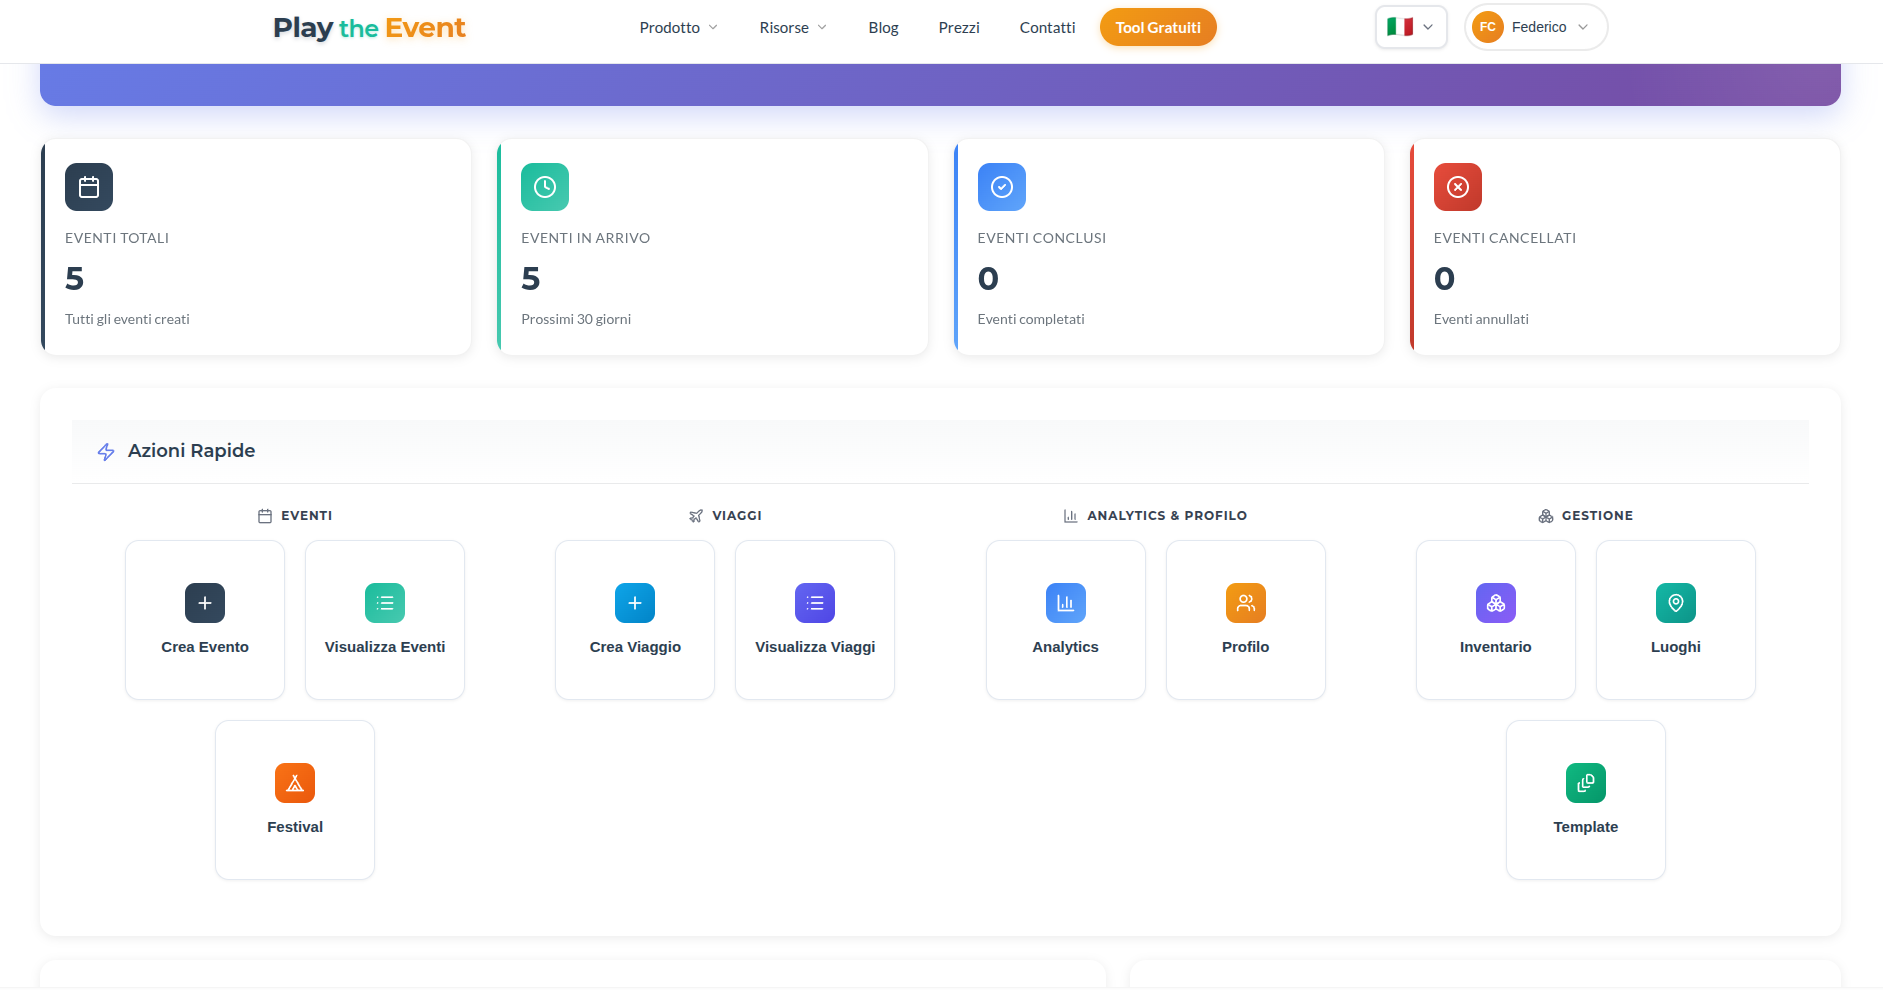The height and width of the screenshot is (991, 1883).
Task: Click the teal map pin icon for Luoghi
Action: pyautogui.click(x=1676, y=603)
